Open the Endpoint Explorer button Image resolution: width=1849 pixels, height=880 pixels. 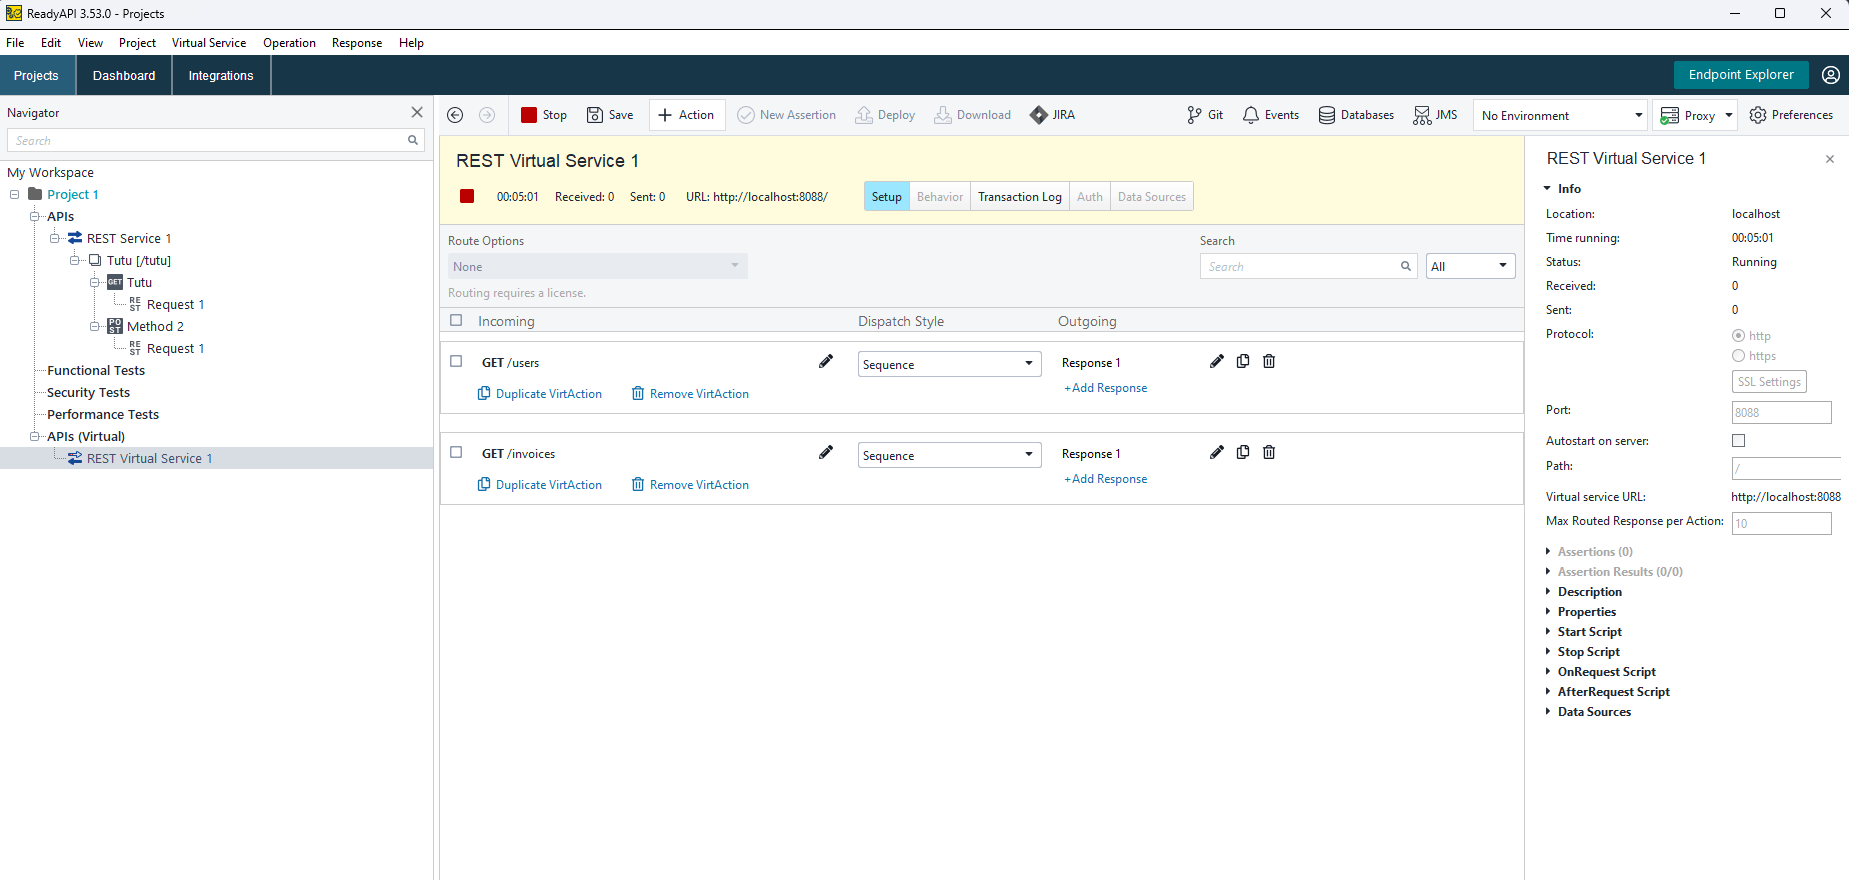[1740, 75]
